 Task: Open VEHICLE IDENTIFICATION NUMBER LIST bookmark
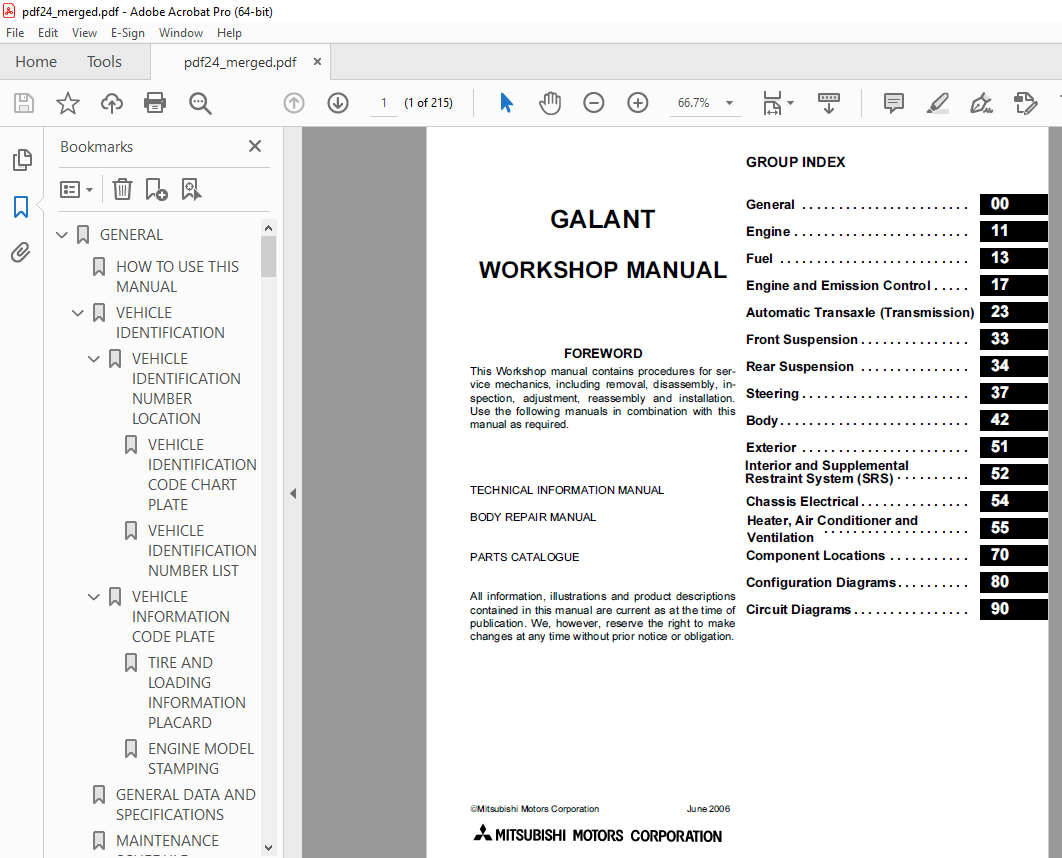click(202, 551)
